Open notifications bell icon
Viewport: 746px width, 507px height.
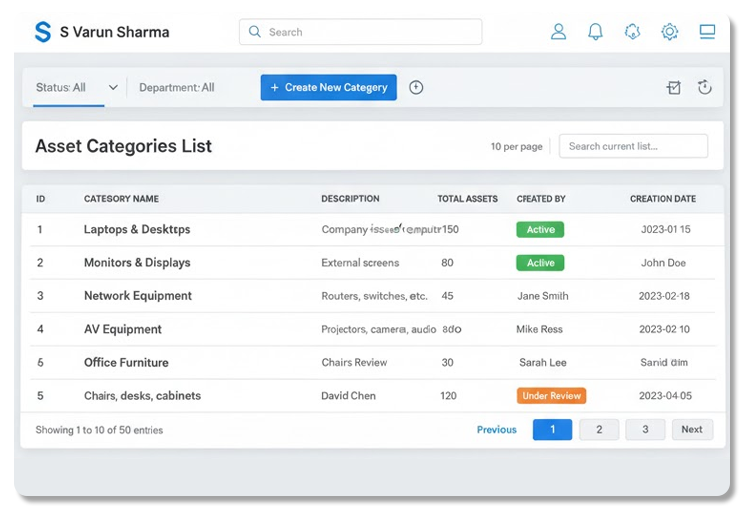tap(595, 32)
